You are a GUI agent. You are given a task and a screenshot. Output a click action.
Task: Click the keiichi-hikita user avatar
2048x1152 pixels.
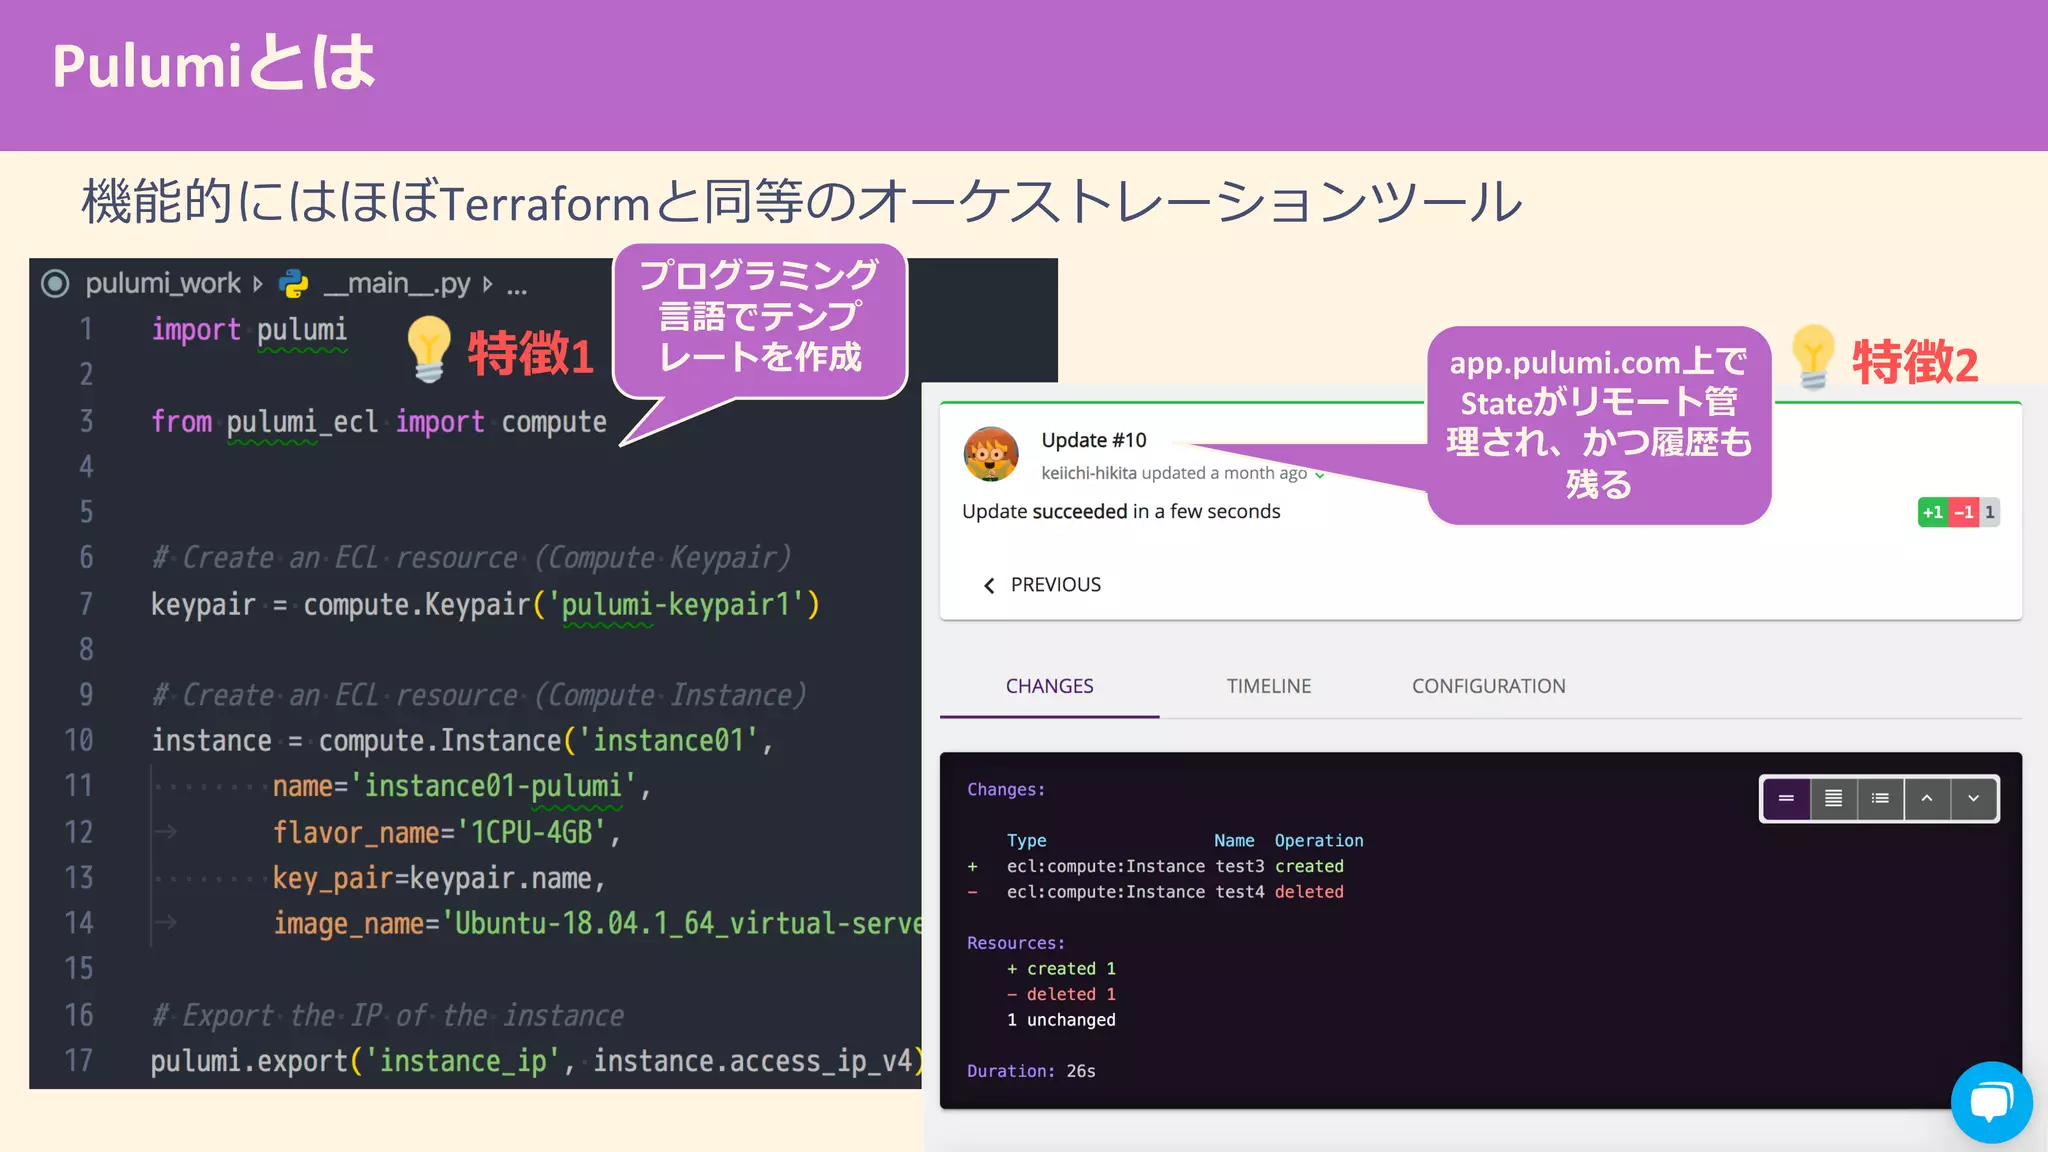(x=991, y=454)
